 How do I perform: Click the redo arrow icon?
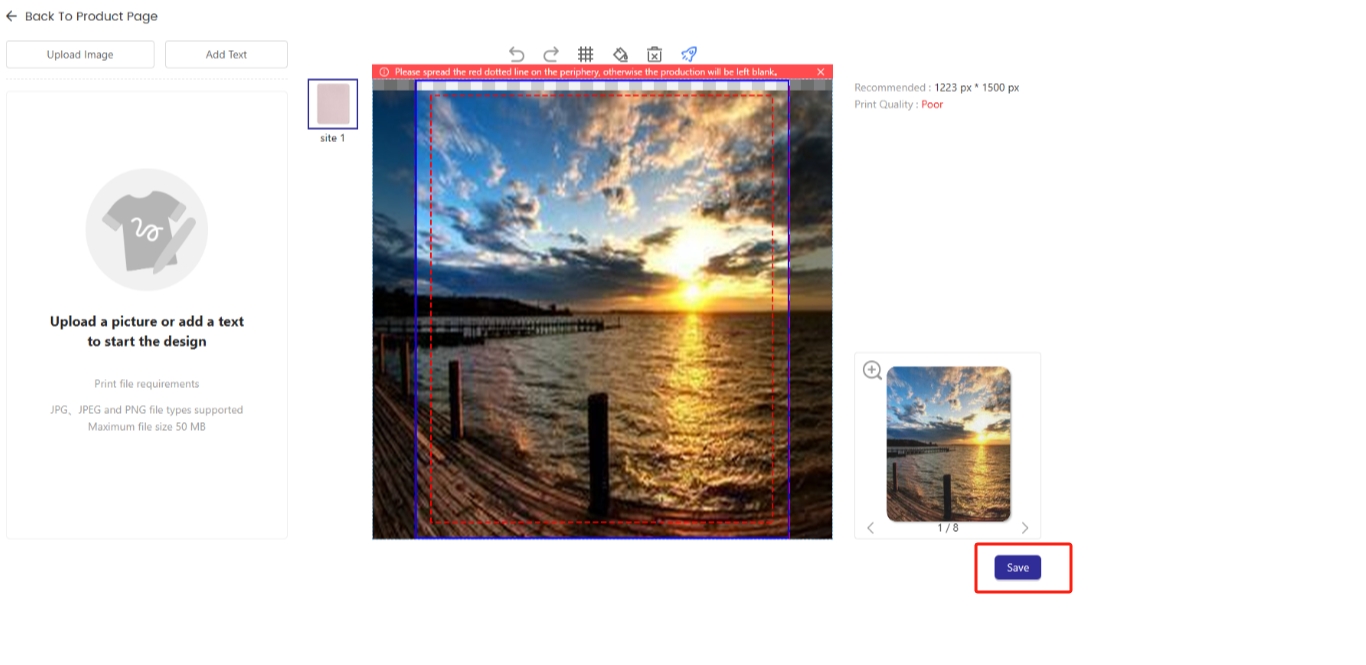(551, 54)
